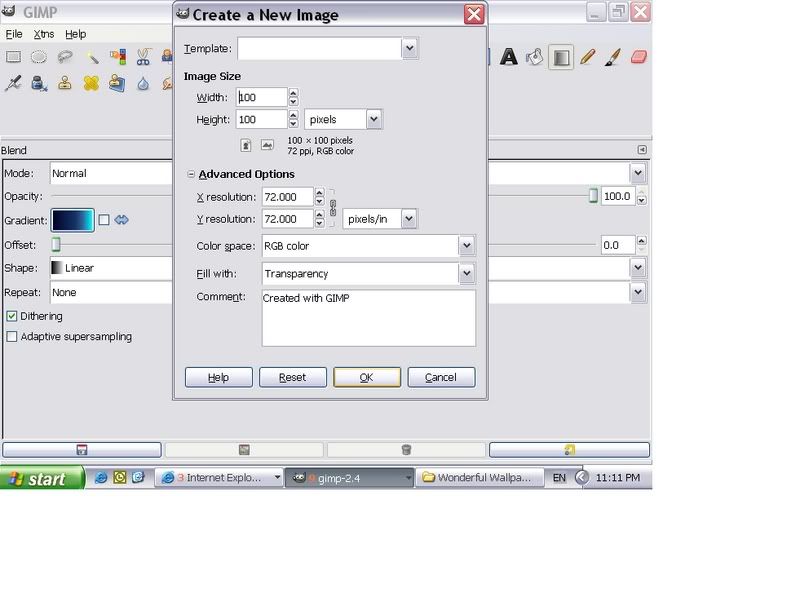Open the Help menu in GIMP
Screen dimensions: 800x593
coord(76,34)
